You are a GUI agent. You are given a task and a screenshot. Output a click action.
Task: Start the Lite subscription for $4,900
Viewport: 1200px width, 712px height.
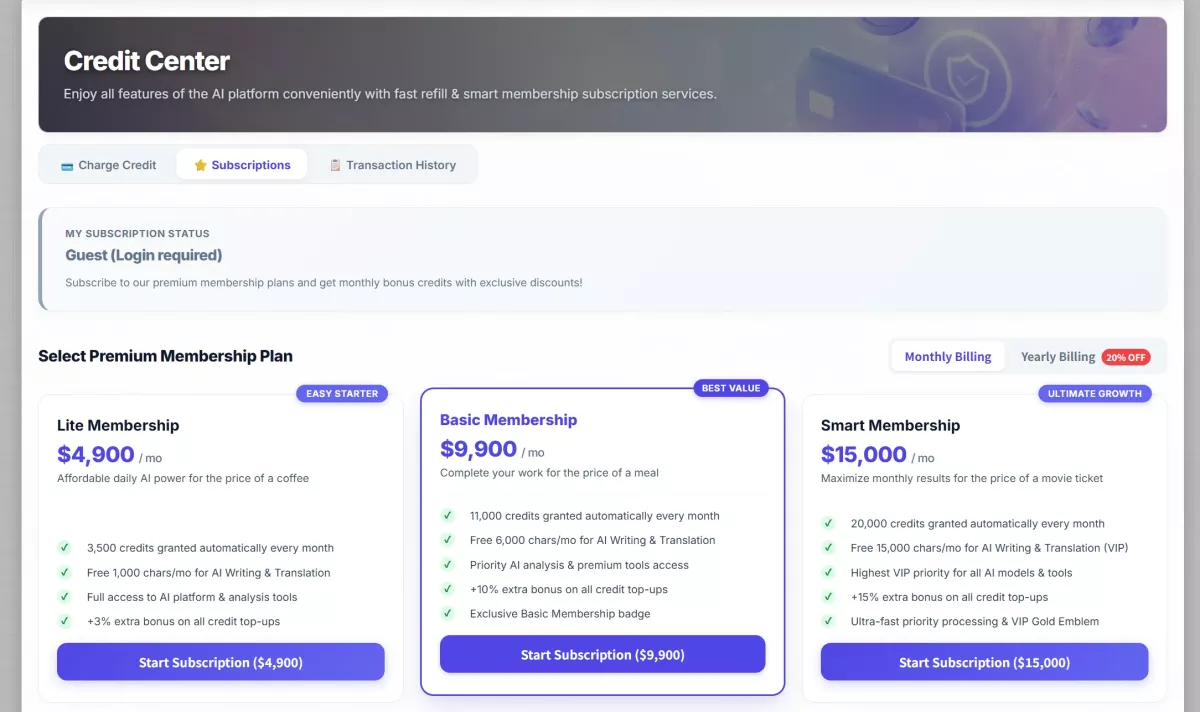pos(221,662)
